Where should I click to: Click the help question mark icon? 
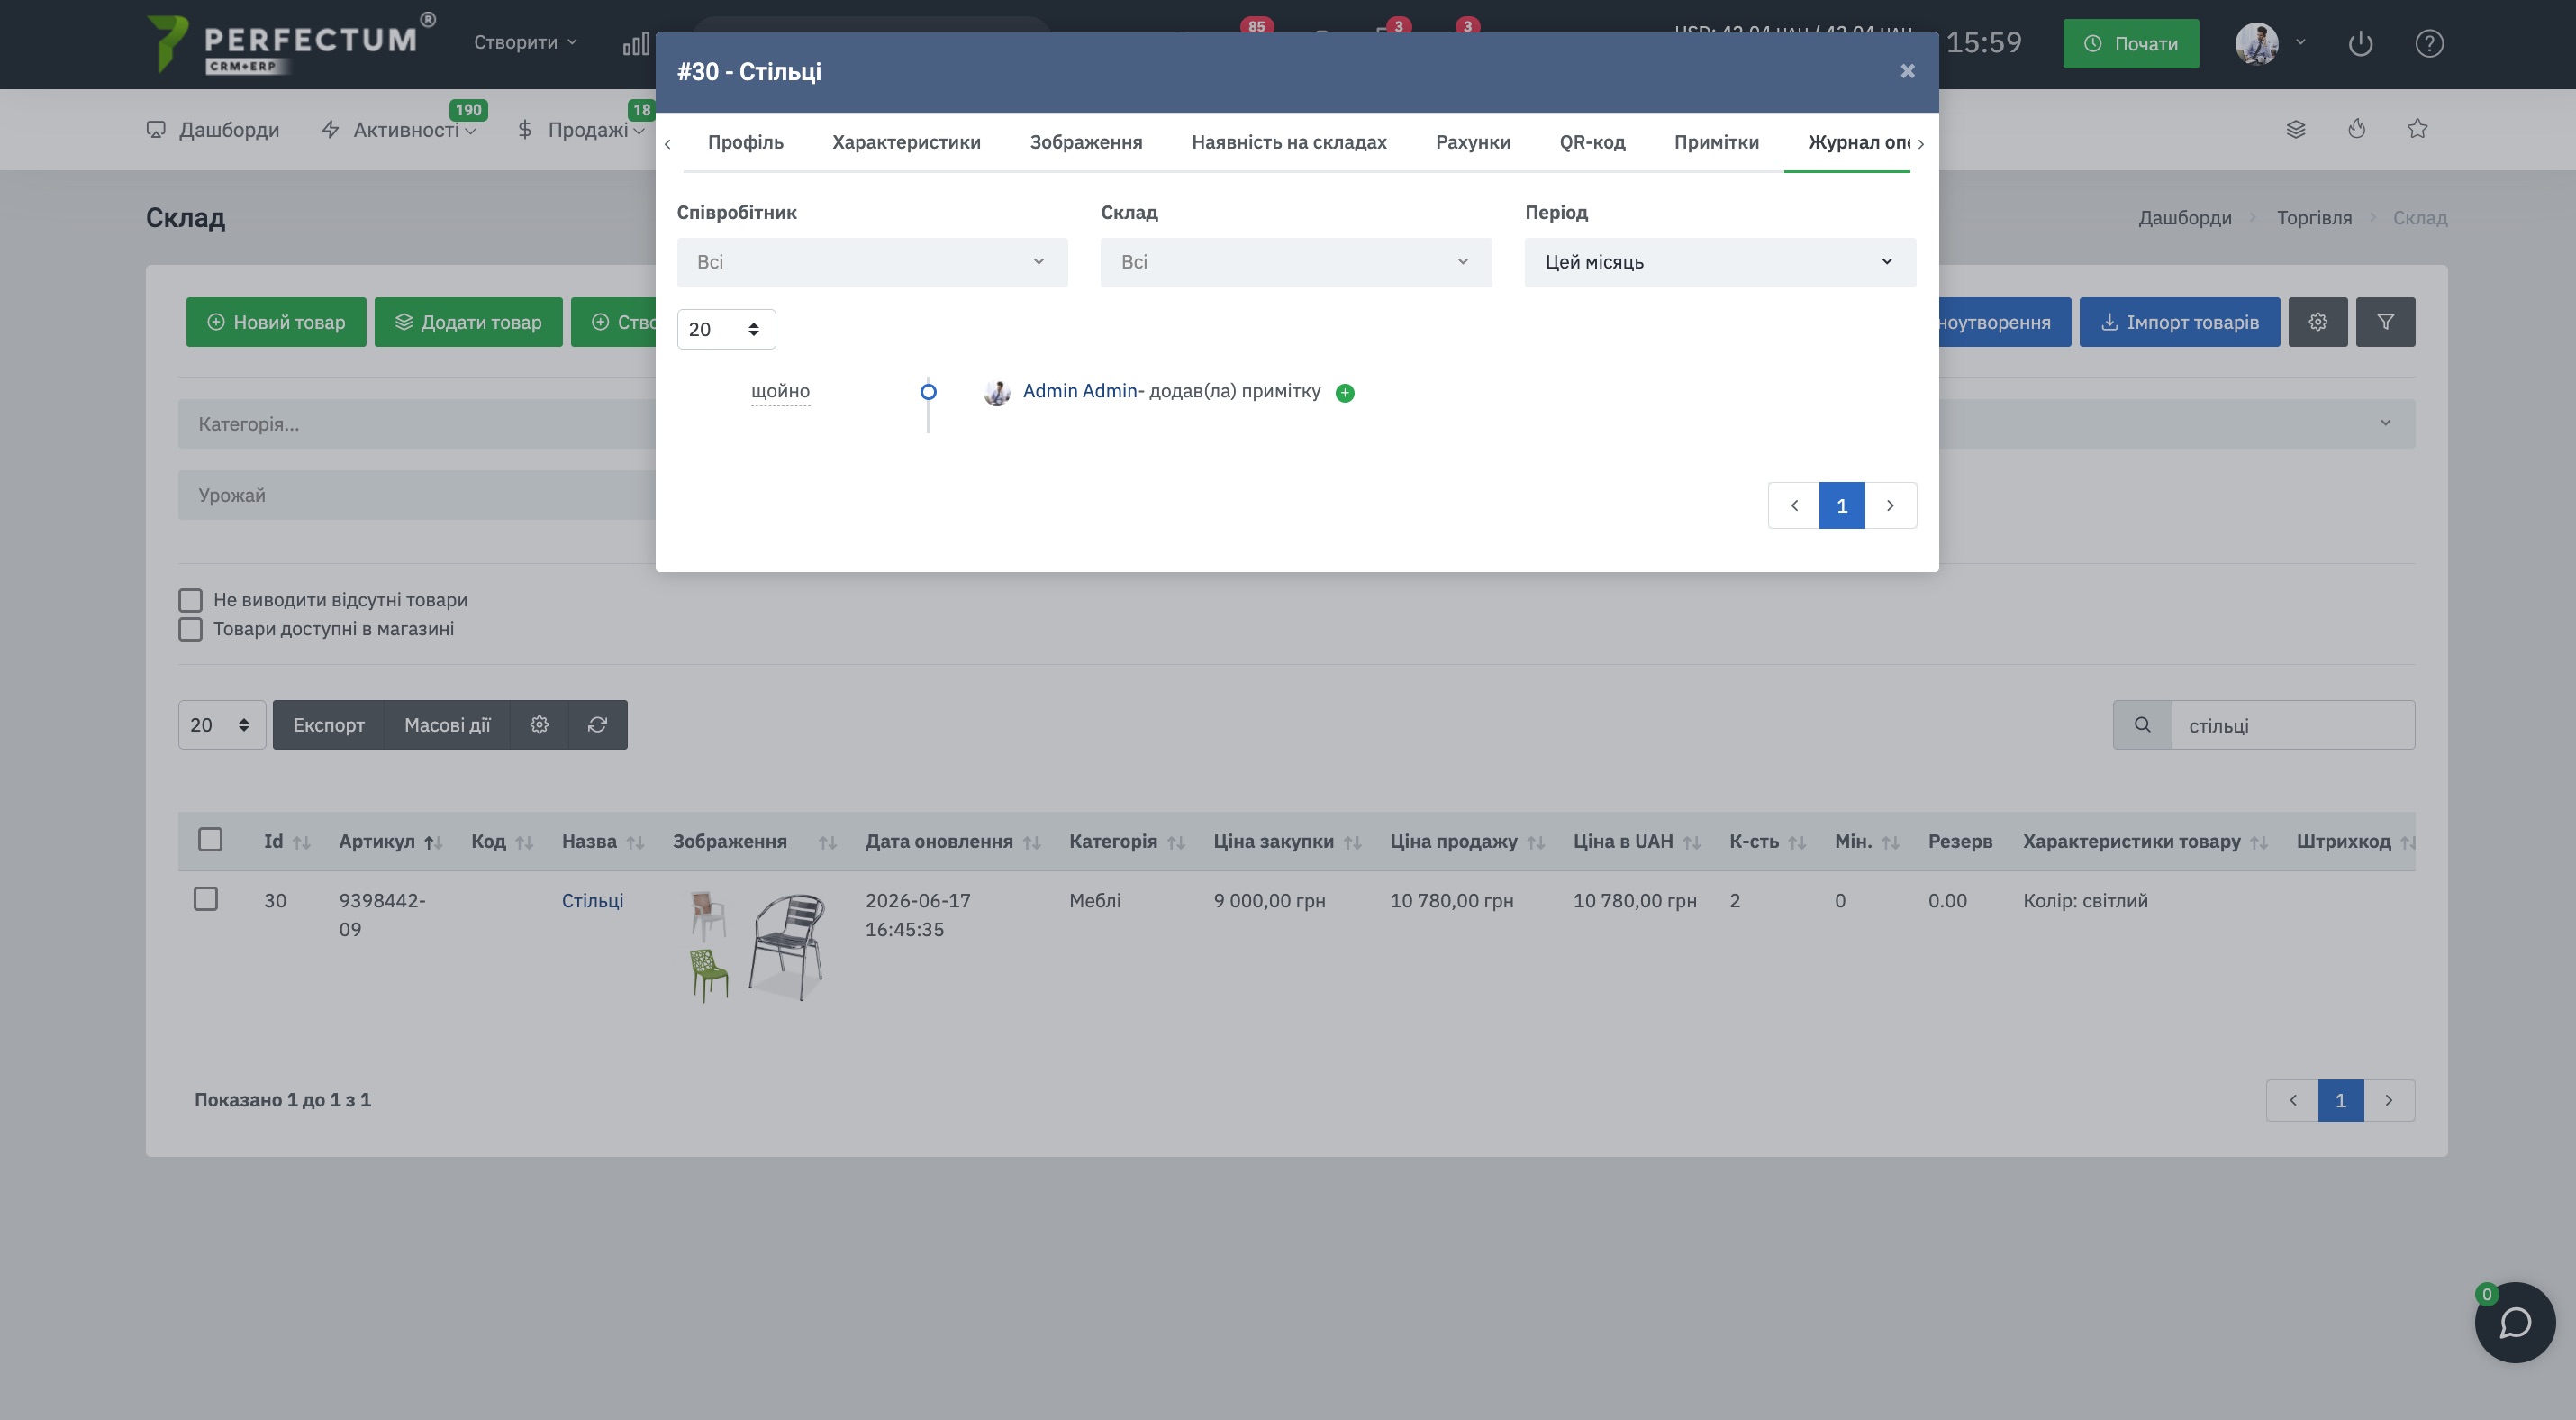click(x=2429, y=43)
